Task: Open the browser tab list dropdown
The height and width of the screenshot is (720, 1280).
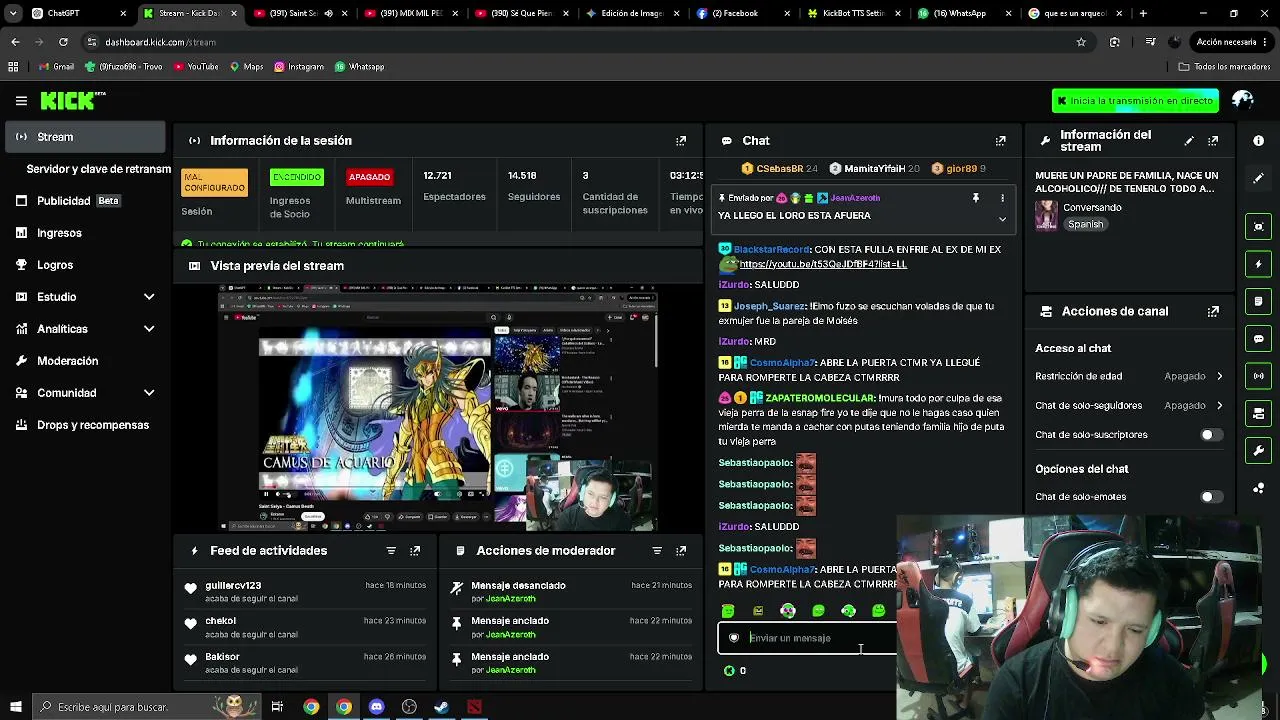Action: pyautogui.click(x=13, y=14)
